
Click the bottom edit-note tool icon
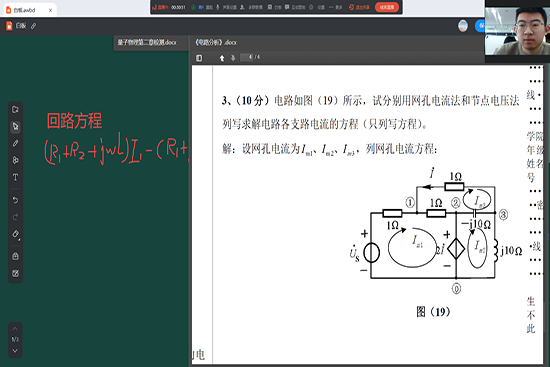click(15, 273)
